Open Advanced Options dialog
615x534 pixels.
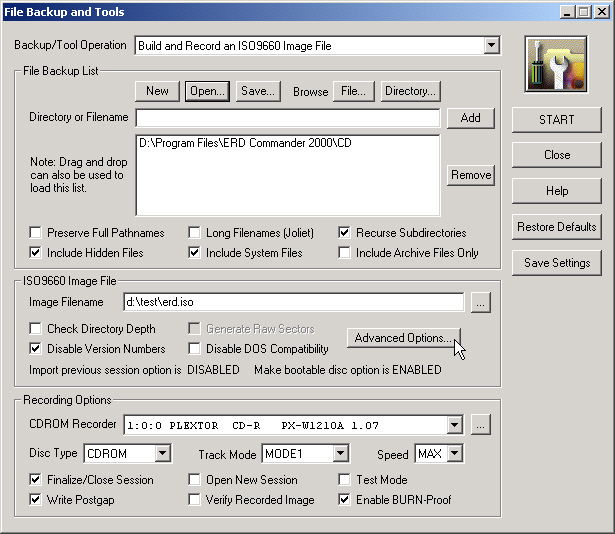click(x=404, y=338)
